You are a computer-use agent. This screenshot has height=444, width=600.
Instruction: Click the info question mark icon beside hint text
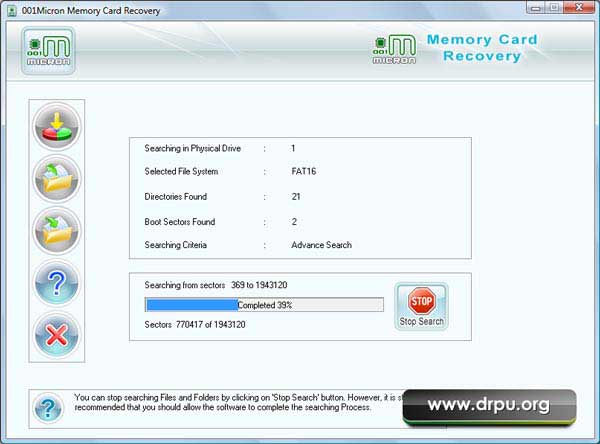[47, 408]
